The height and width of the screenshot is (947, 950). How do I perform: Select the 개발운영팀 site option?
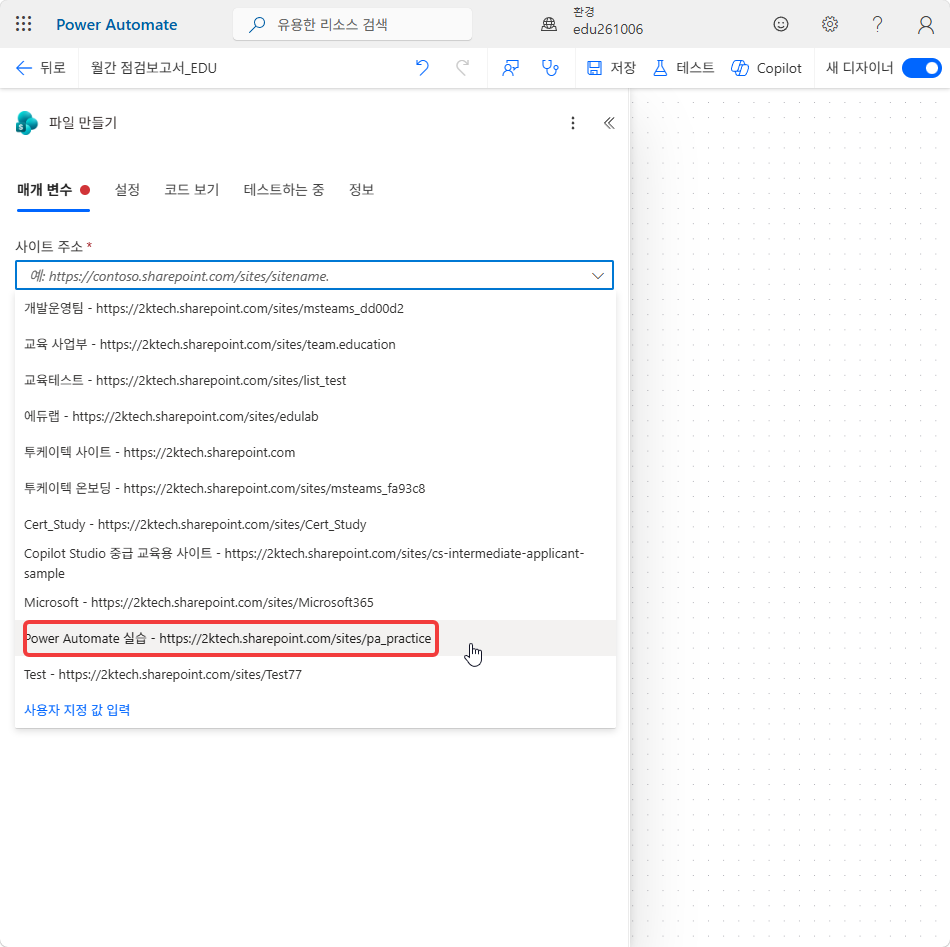(x=315, y=308)
